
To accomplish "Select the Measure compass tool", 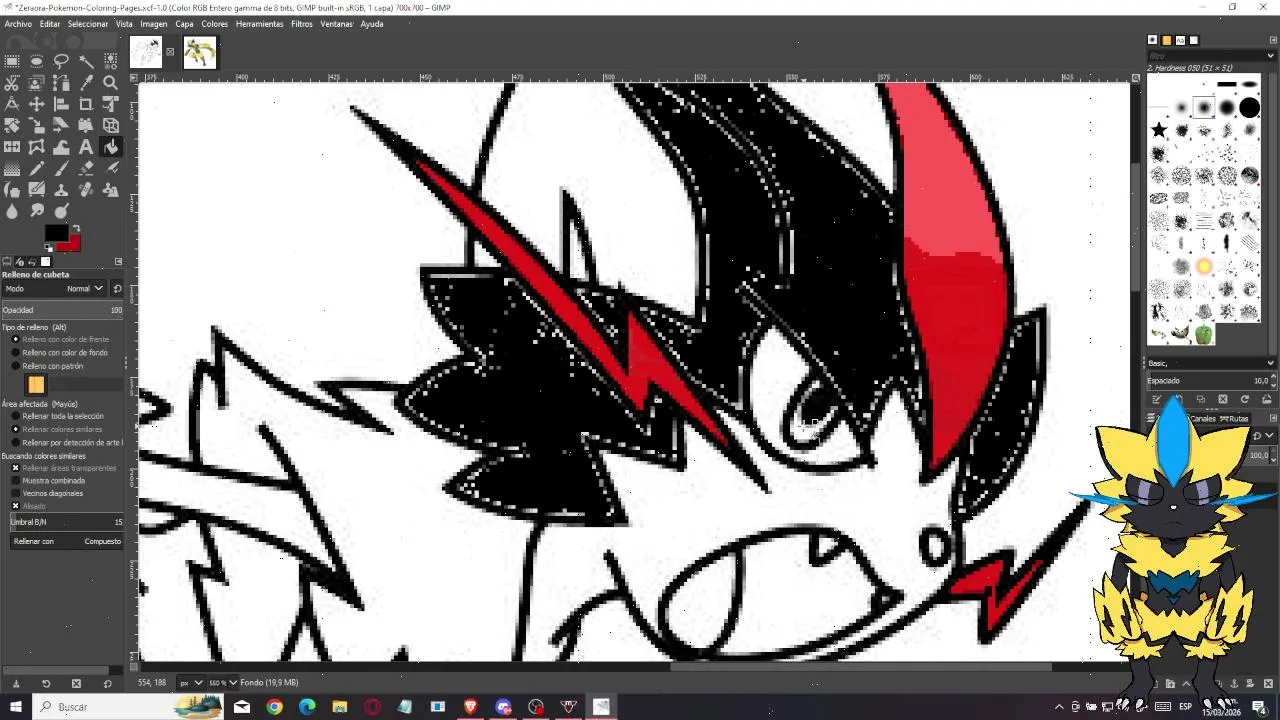I will 12,104.
